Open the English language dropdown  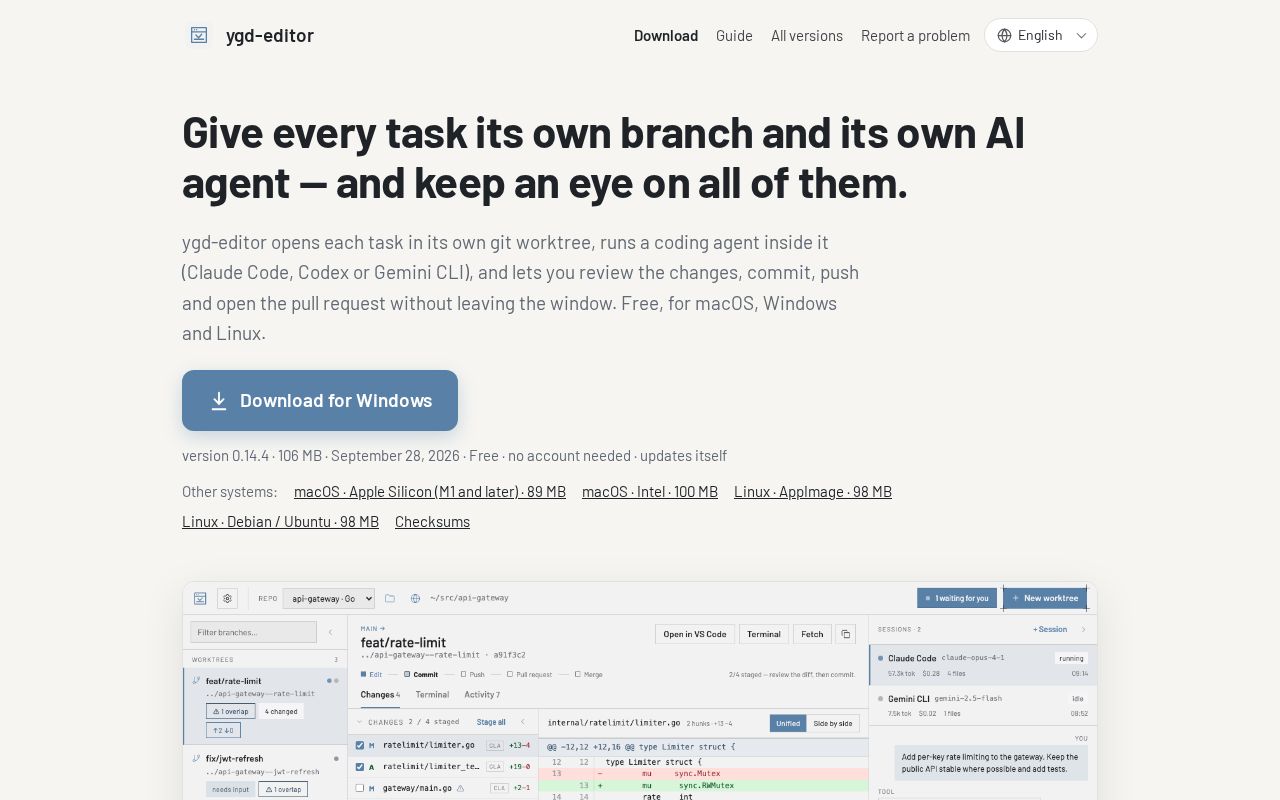1041,35
